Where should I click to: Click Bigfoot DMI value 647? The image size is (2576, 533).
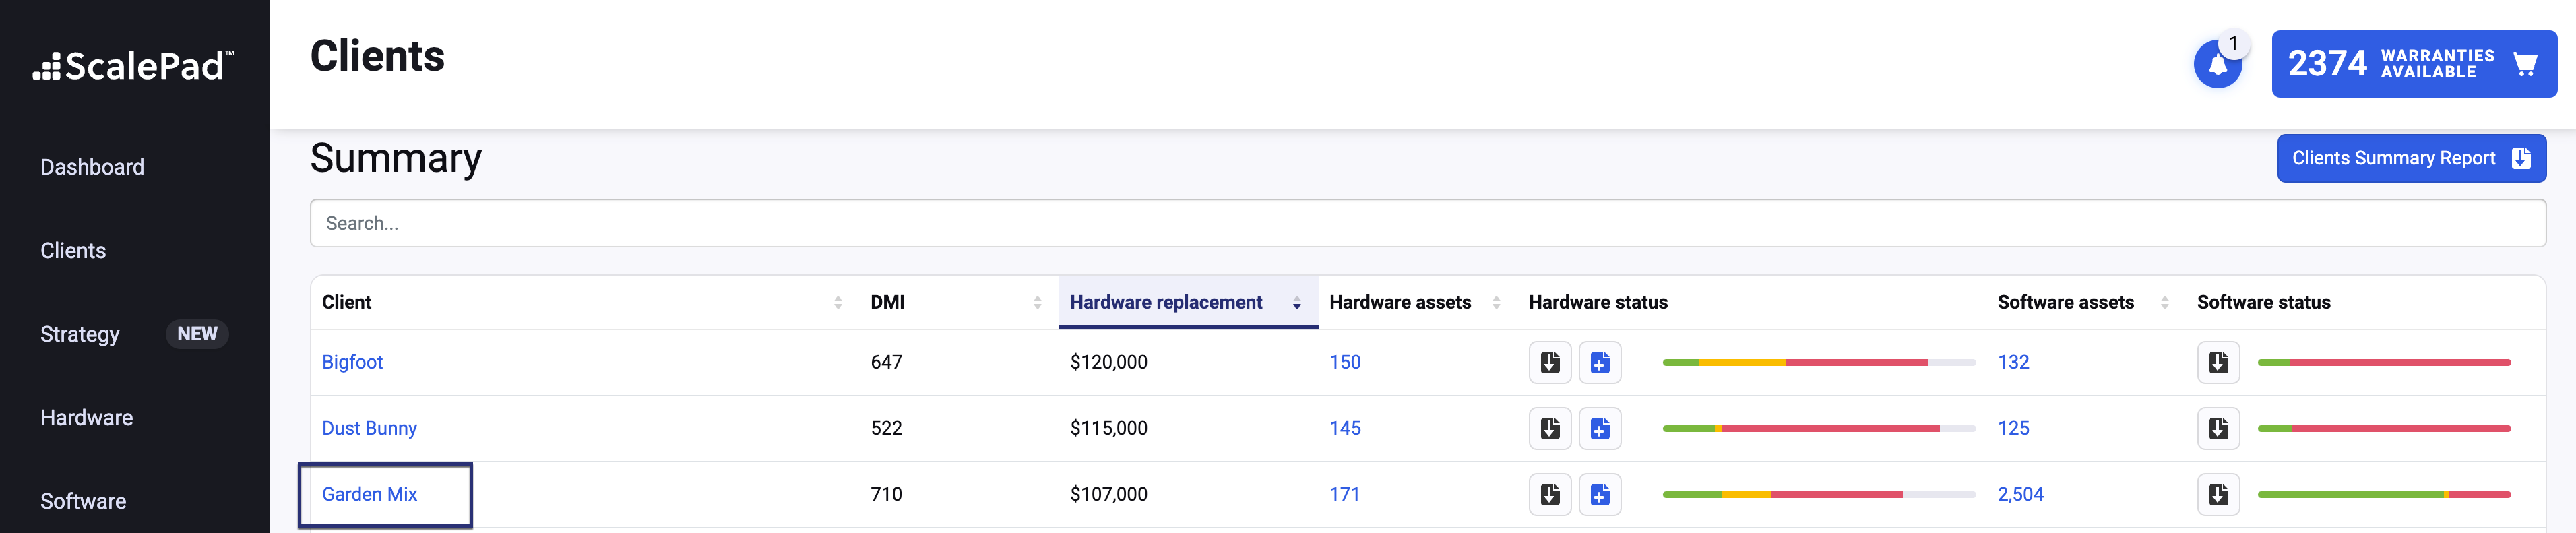click(x=886, y=362)
